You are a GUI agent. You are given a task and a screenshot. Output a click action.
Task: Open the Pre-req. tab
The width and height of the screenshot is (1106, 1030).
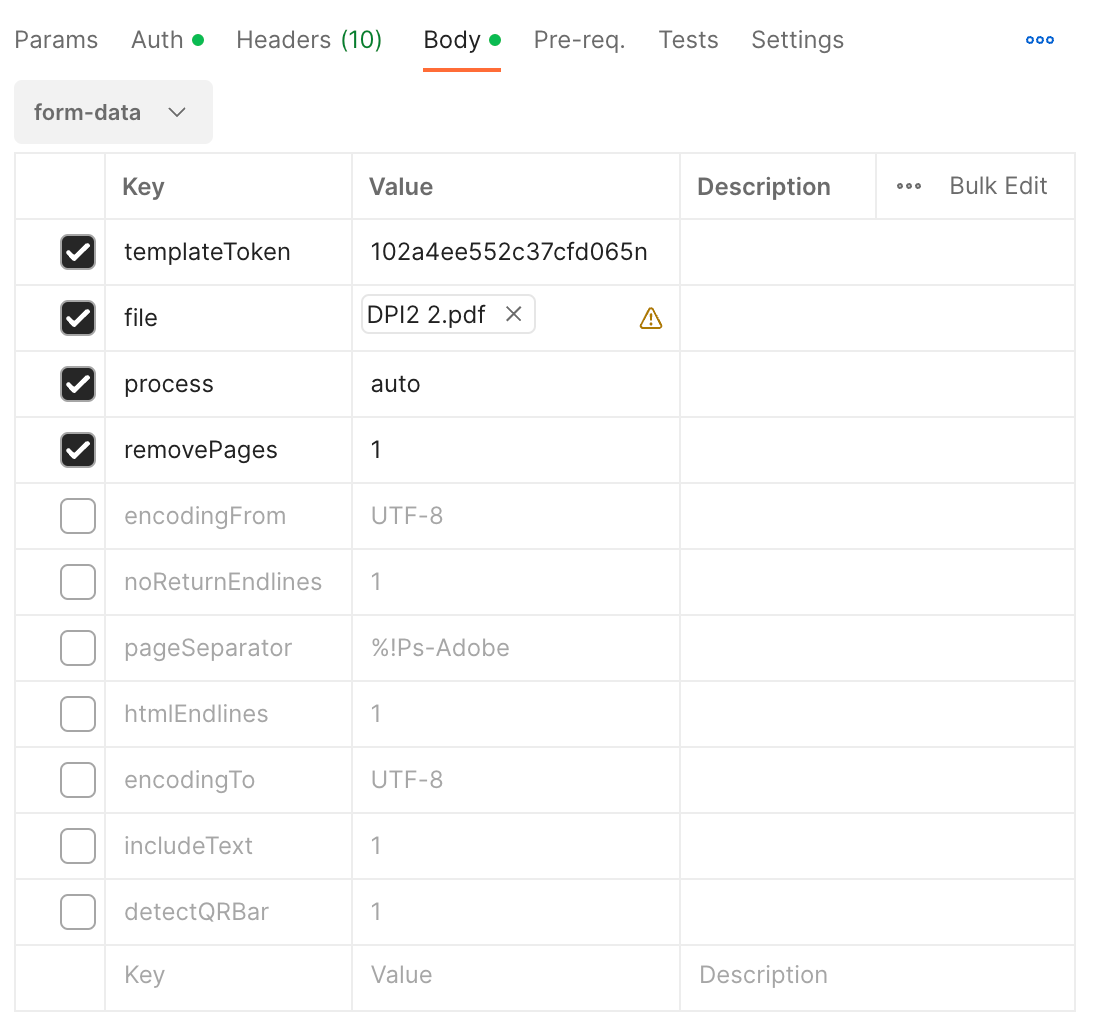[x=579, y=40]
